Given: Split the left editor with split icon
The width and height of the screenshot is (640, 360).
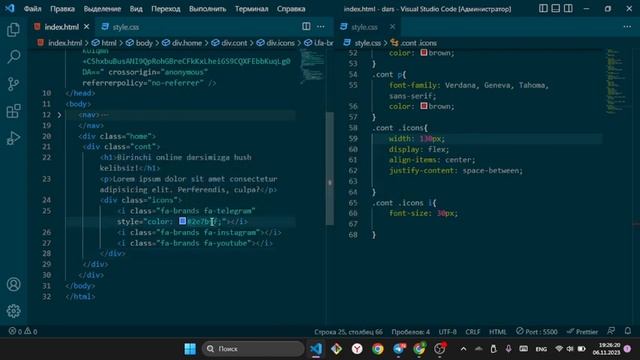Looking at the screenshot, I should 306,27.
